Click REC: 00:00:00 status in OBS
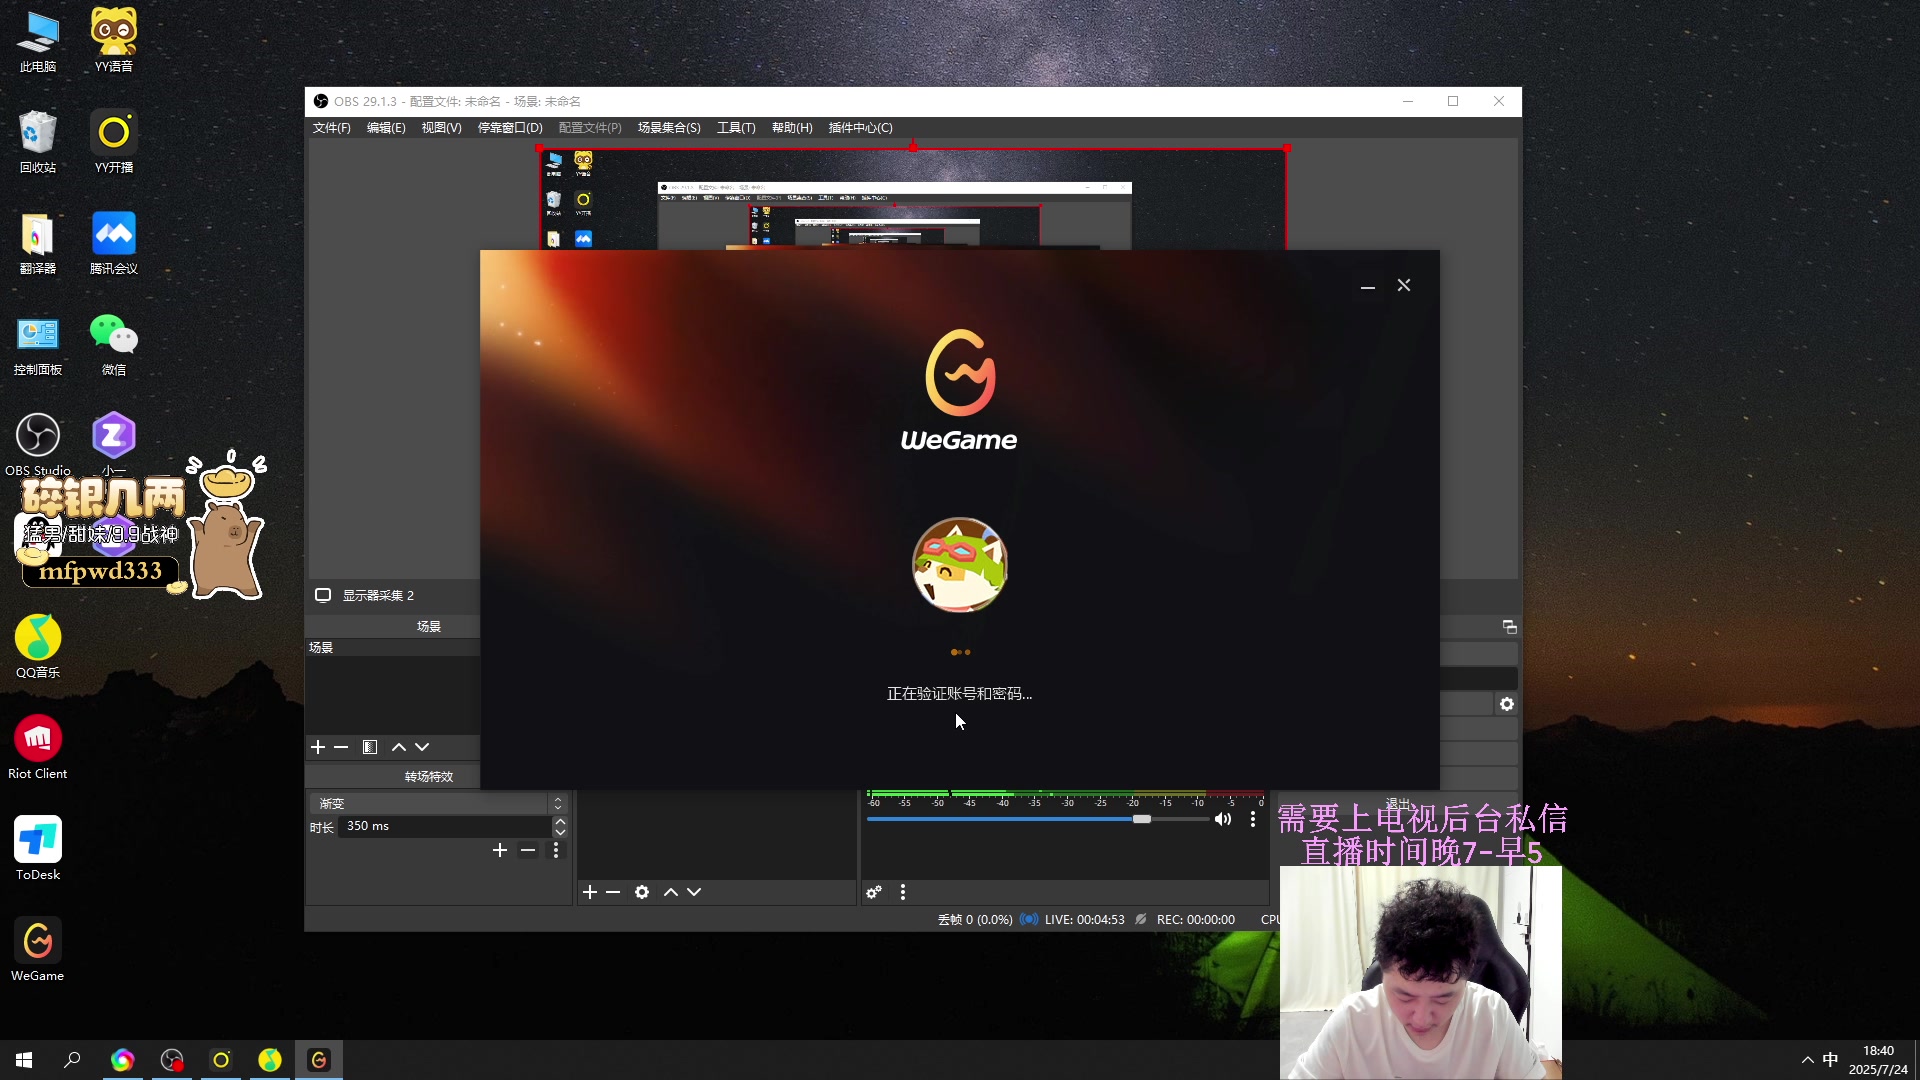1920x1080 pixels. (1195, 920)
